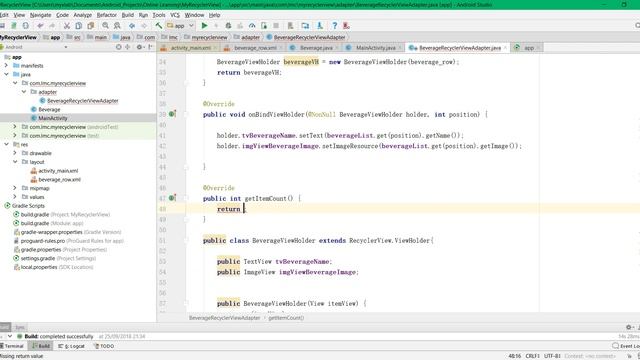This screenshot has height=360, width=640.
Task: Click the Undo arrow icon
Action: (x=40, y=26)
